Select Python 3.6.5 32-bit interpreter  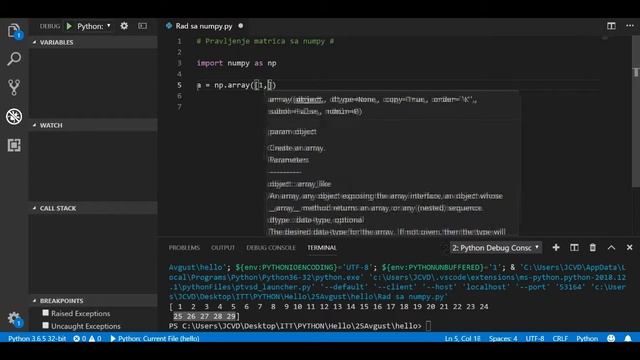(37, 338)
